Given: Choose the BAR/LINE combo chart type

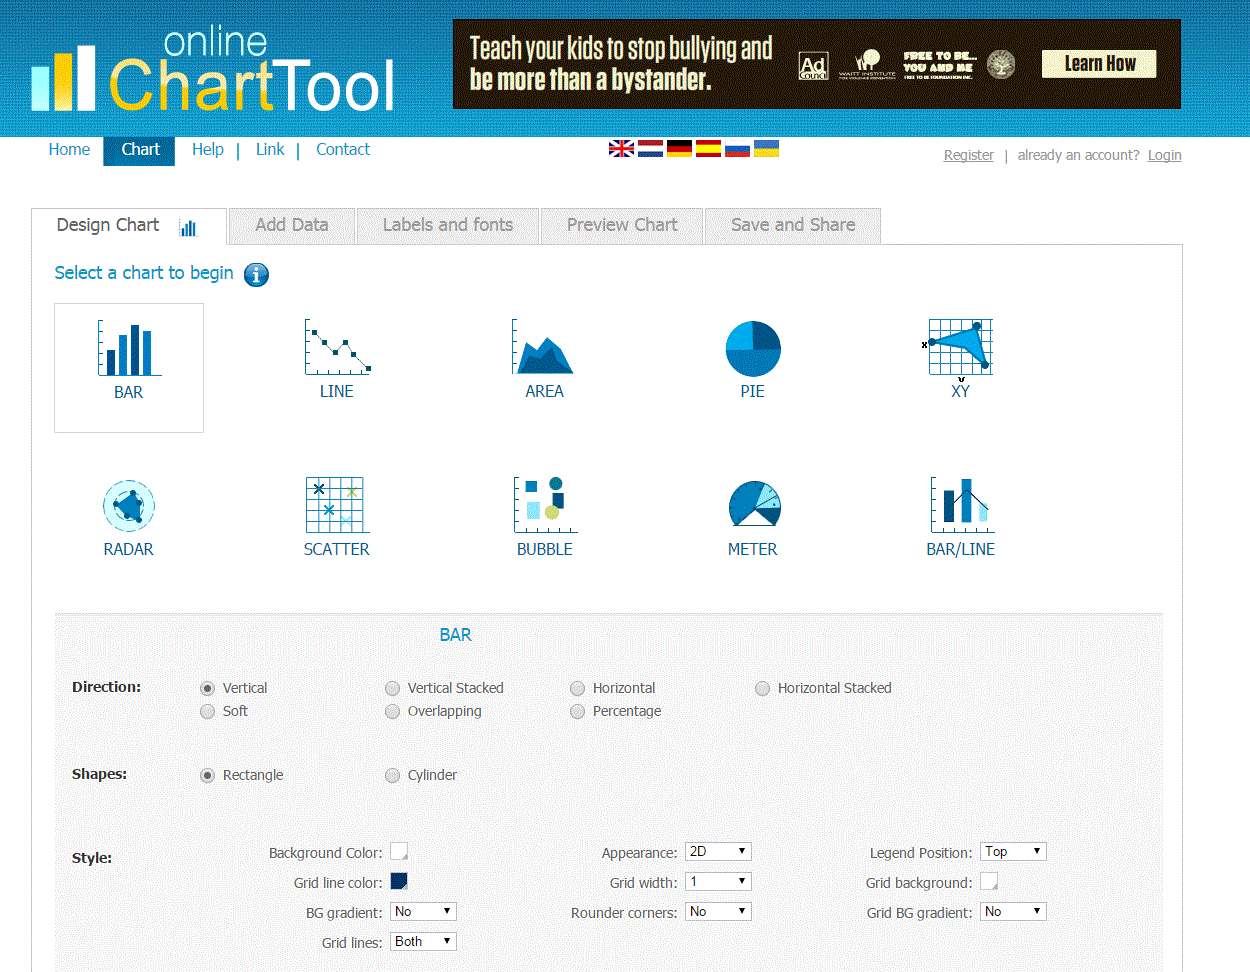Looking at the screenshot, I should coord(960,505).
